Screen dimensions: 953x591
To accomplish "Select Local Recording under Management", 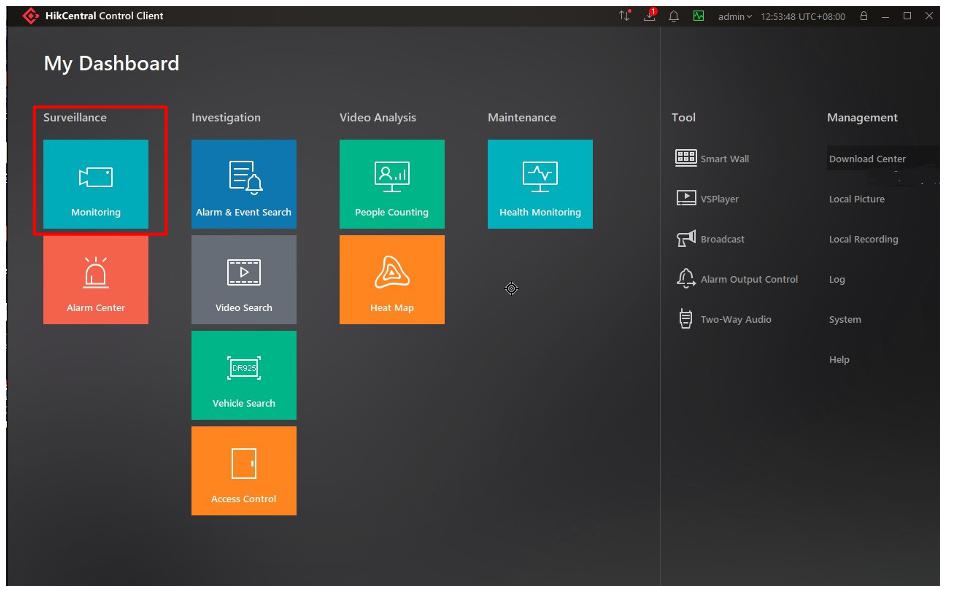I will point(863,239).
